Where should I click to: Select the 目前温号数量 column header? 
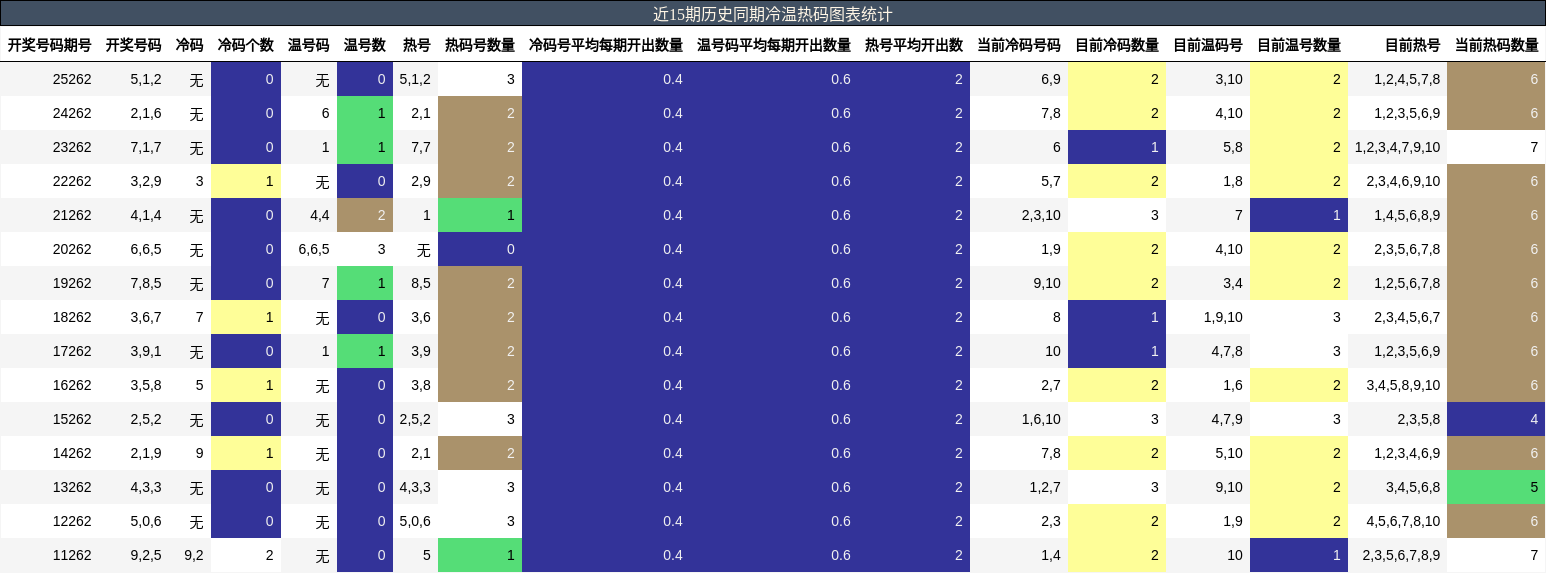[x=1299, y=45]
